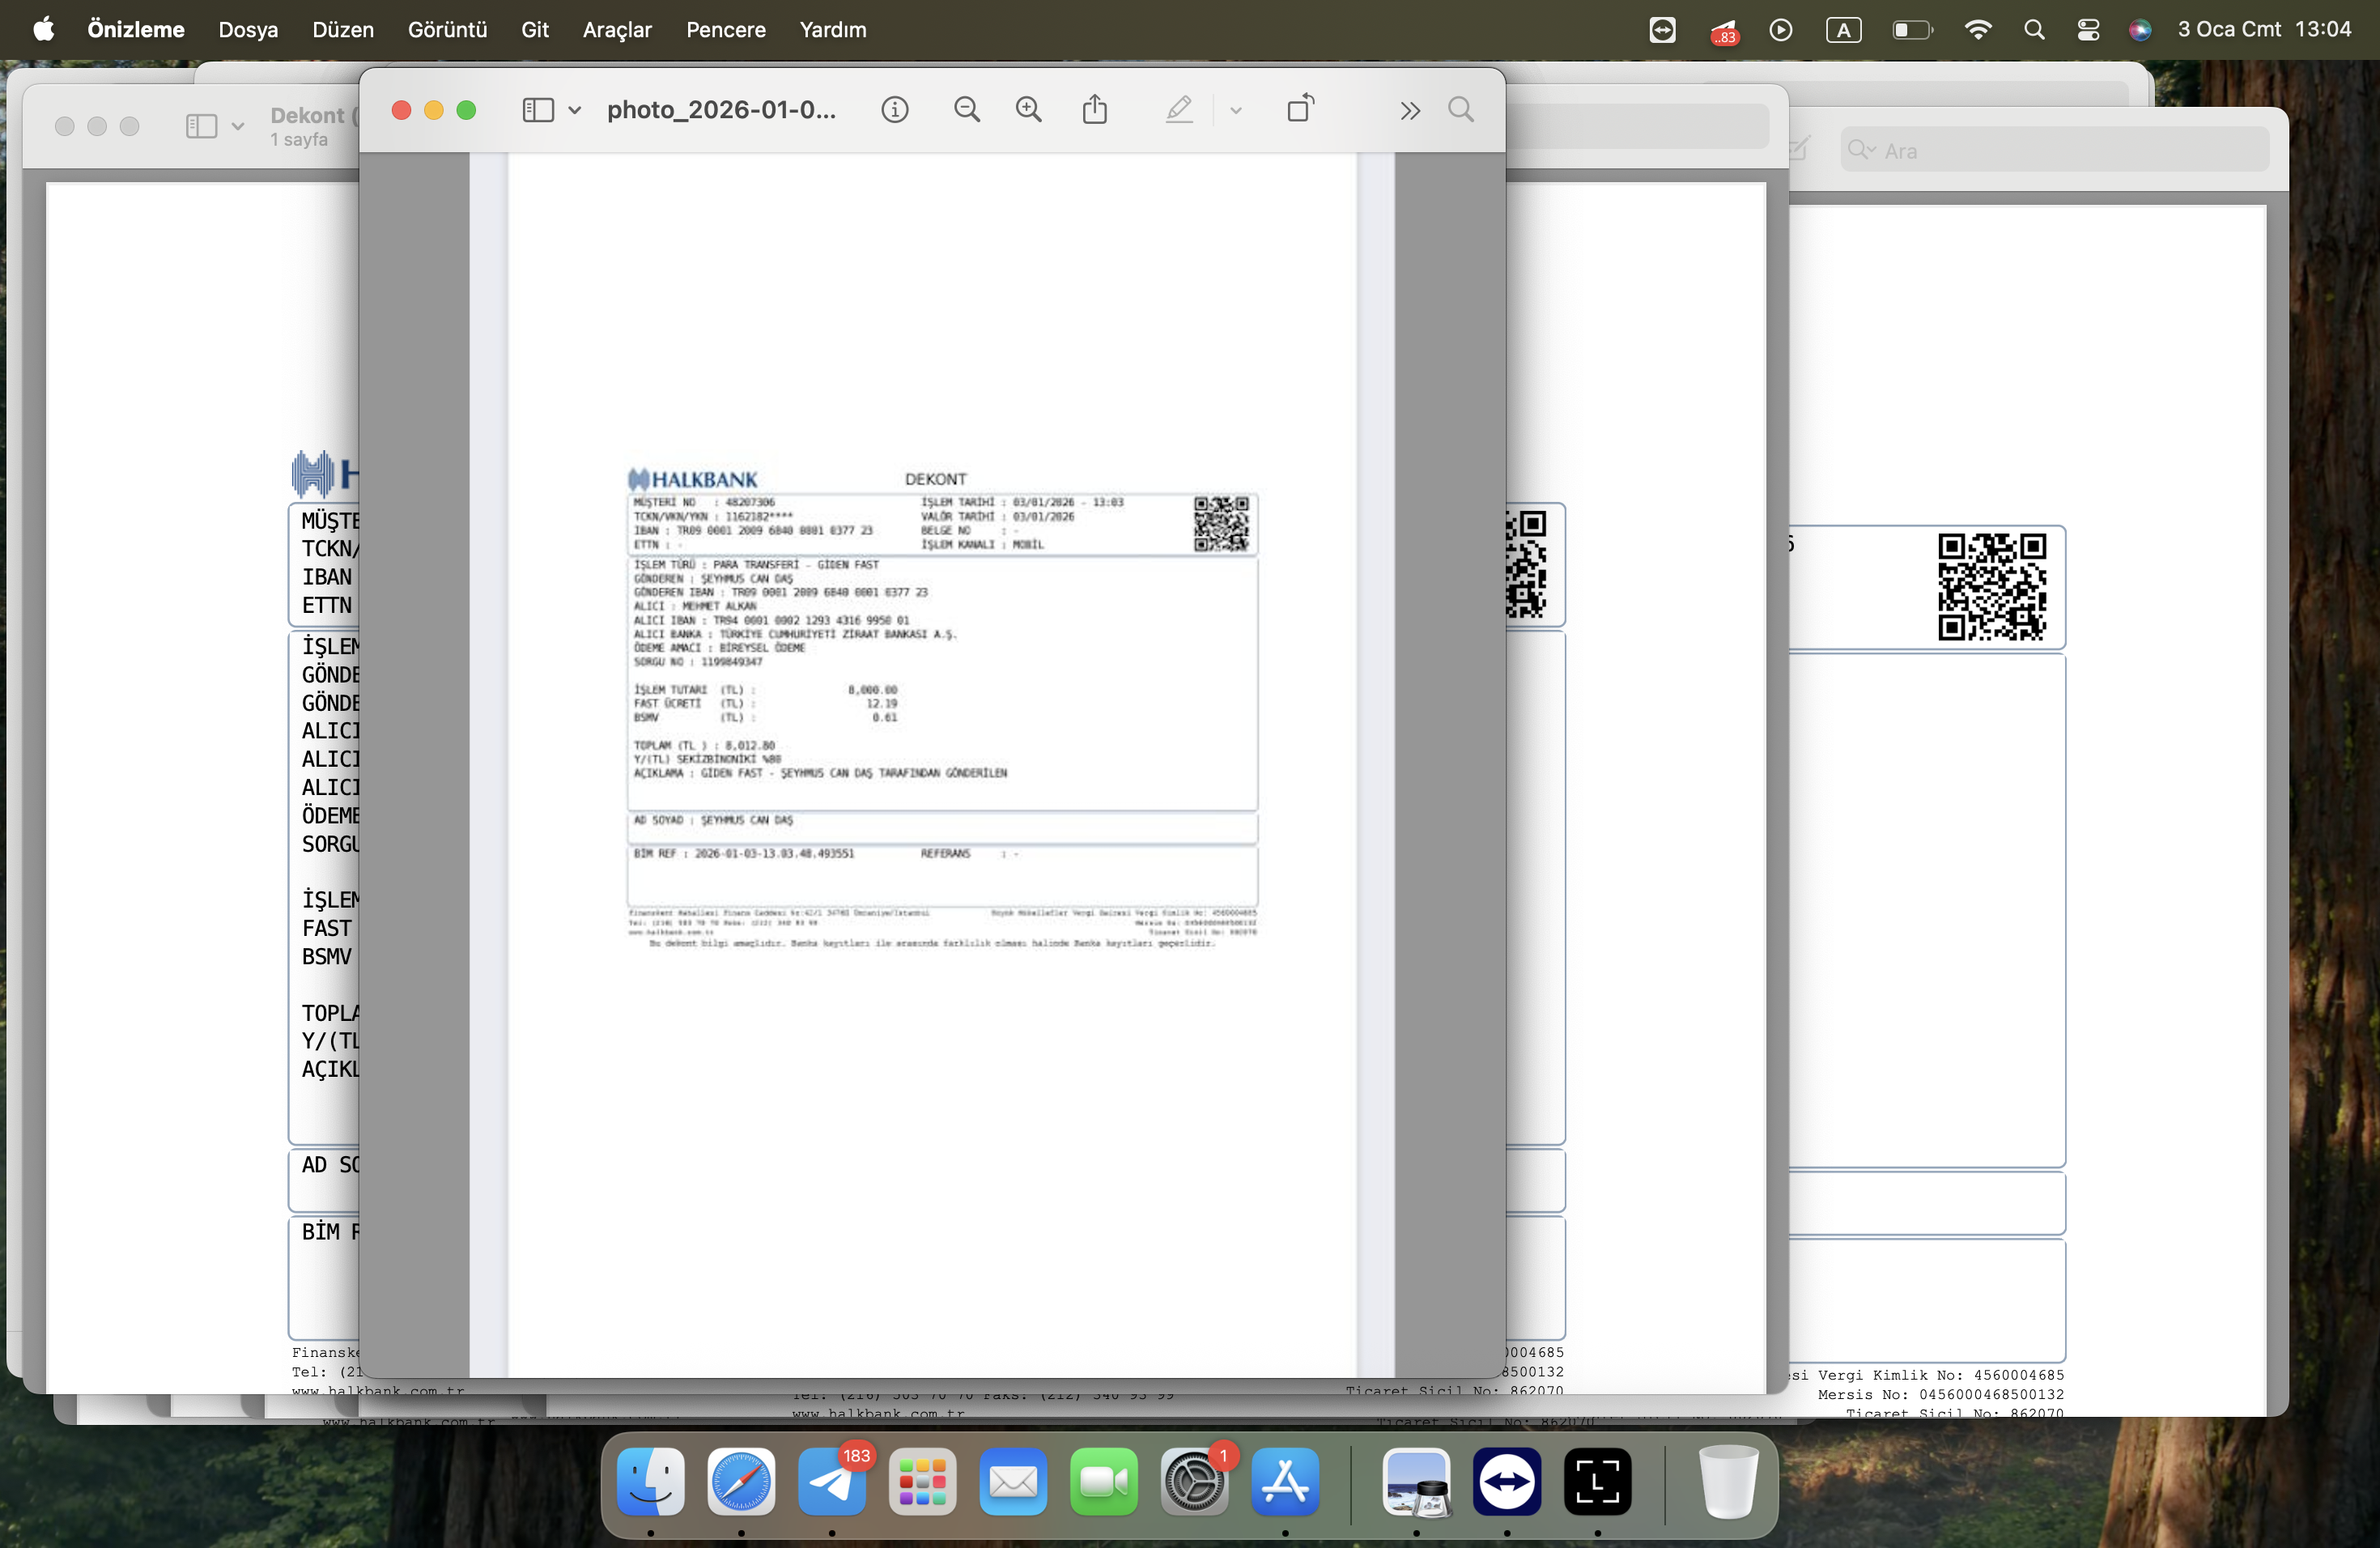
Task: Click the "1 sayfa" page count label
Action: tap(299, 140)
